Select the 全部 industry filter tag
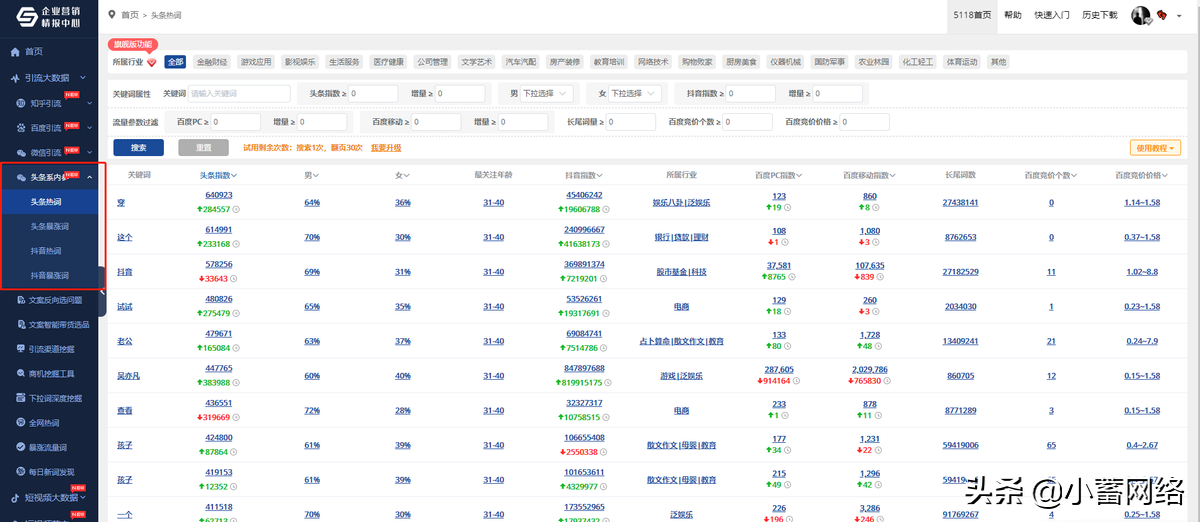Screen dimensions: 1200x522 point(175,62)
